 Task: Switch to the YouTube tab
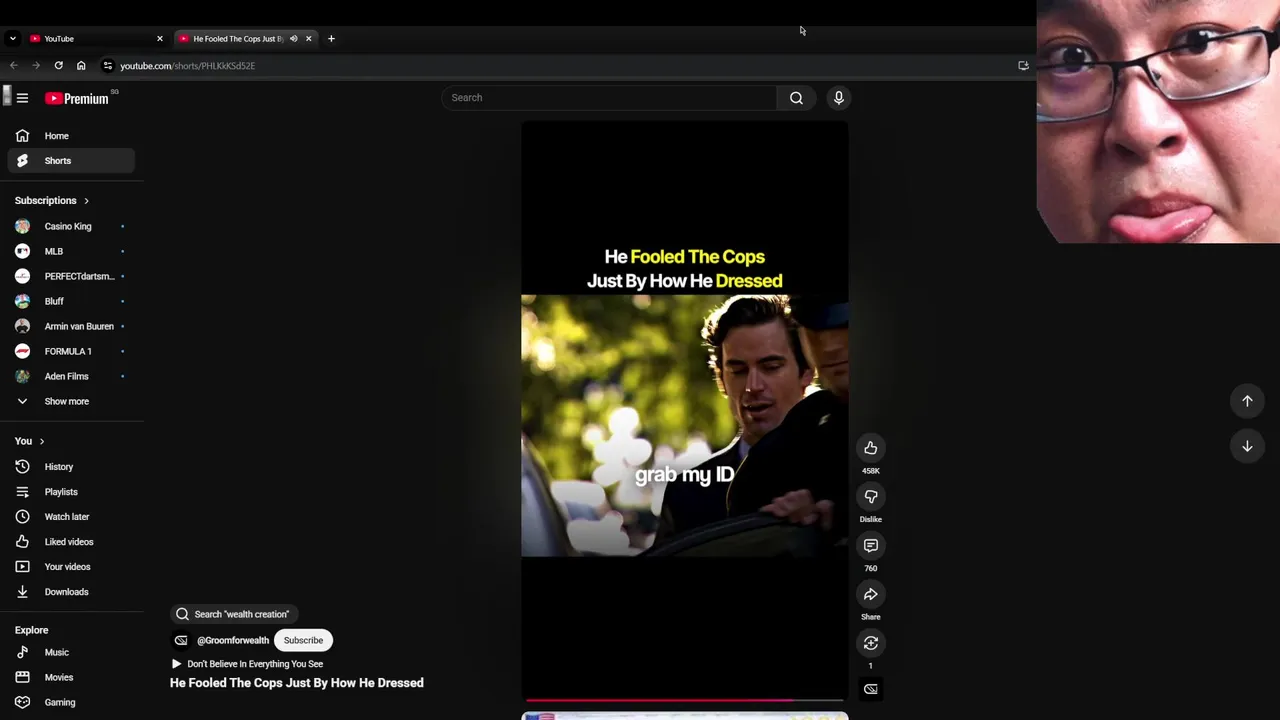click(x=95, y=39)
